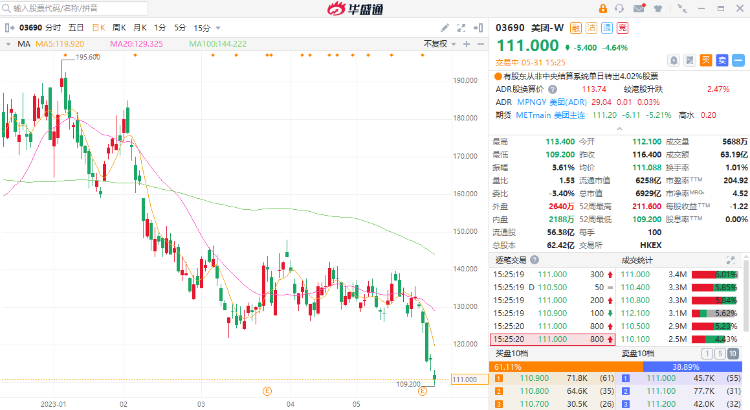Expand the MA indicator dropdown arrow
This screenshot has width=750, height=410.
tap(8, 44)
